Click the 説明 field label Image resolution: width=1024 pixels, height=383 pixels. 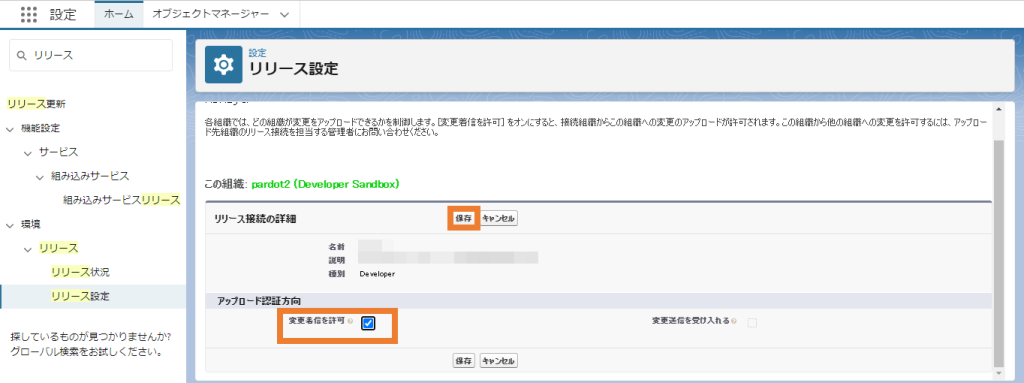click(x=336, y=261)
